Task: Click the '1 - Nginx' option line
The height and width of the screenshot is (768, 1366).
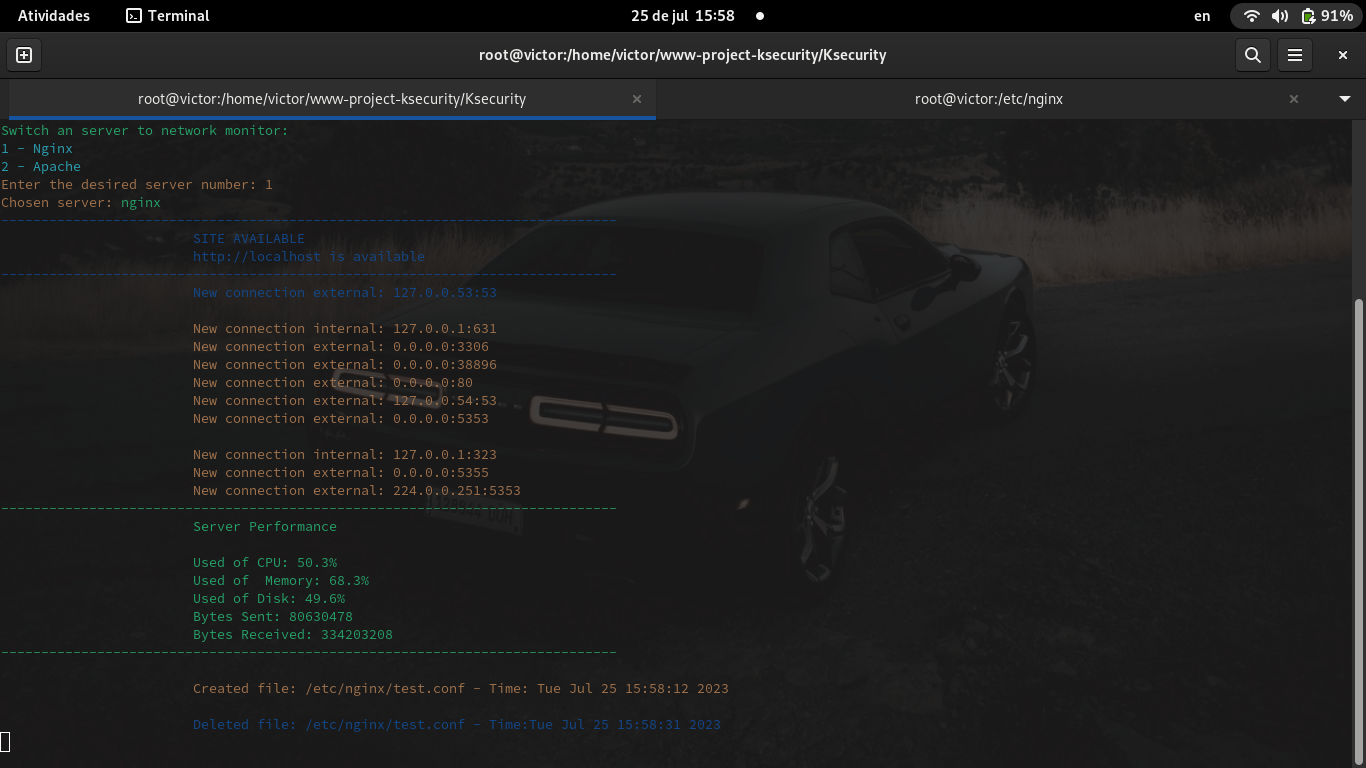Action: tap(37, 149)
